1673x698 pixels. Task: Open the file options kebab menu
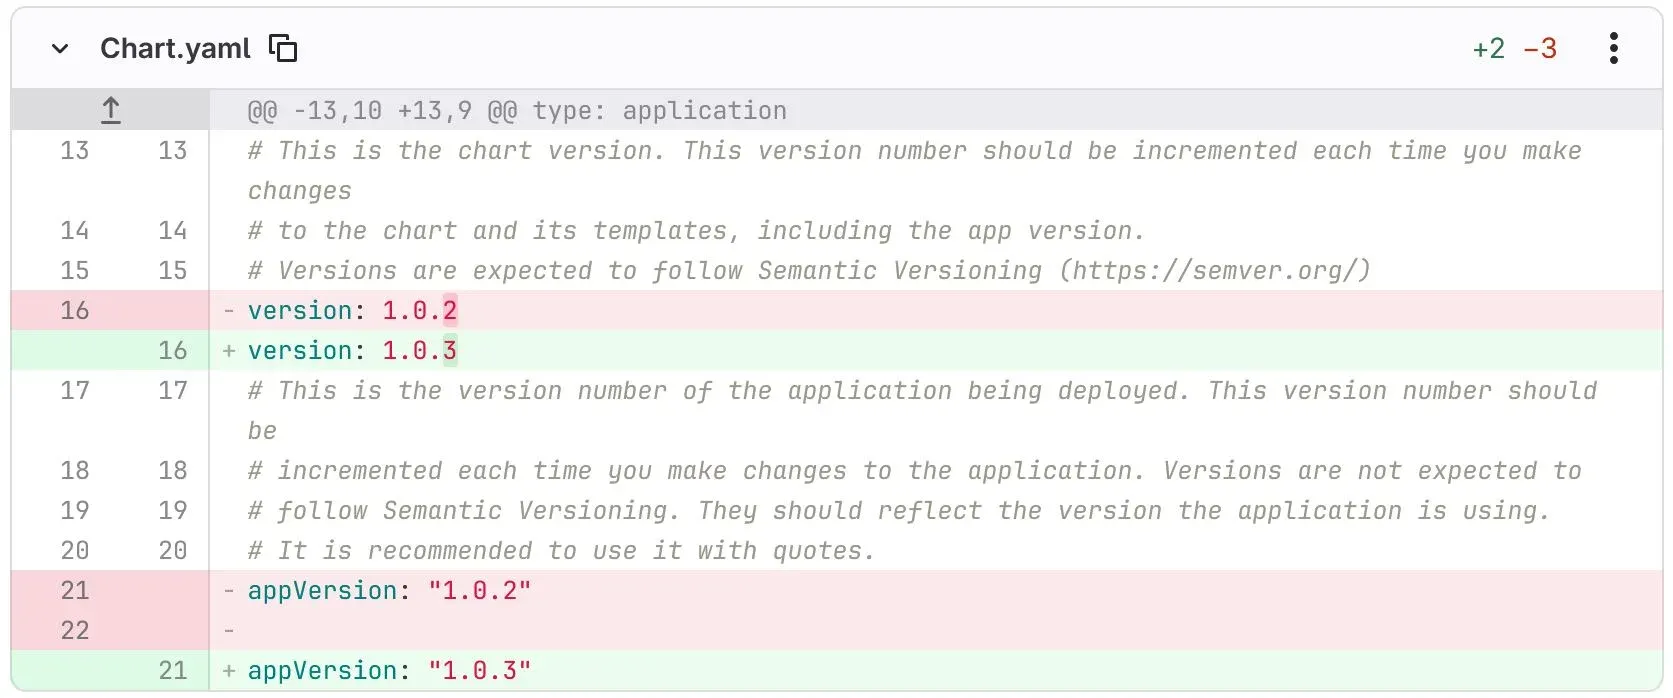1613,47
